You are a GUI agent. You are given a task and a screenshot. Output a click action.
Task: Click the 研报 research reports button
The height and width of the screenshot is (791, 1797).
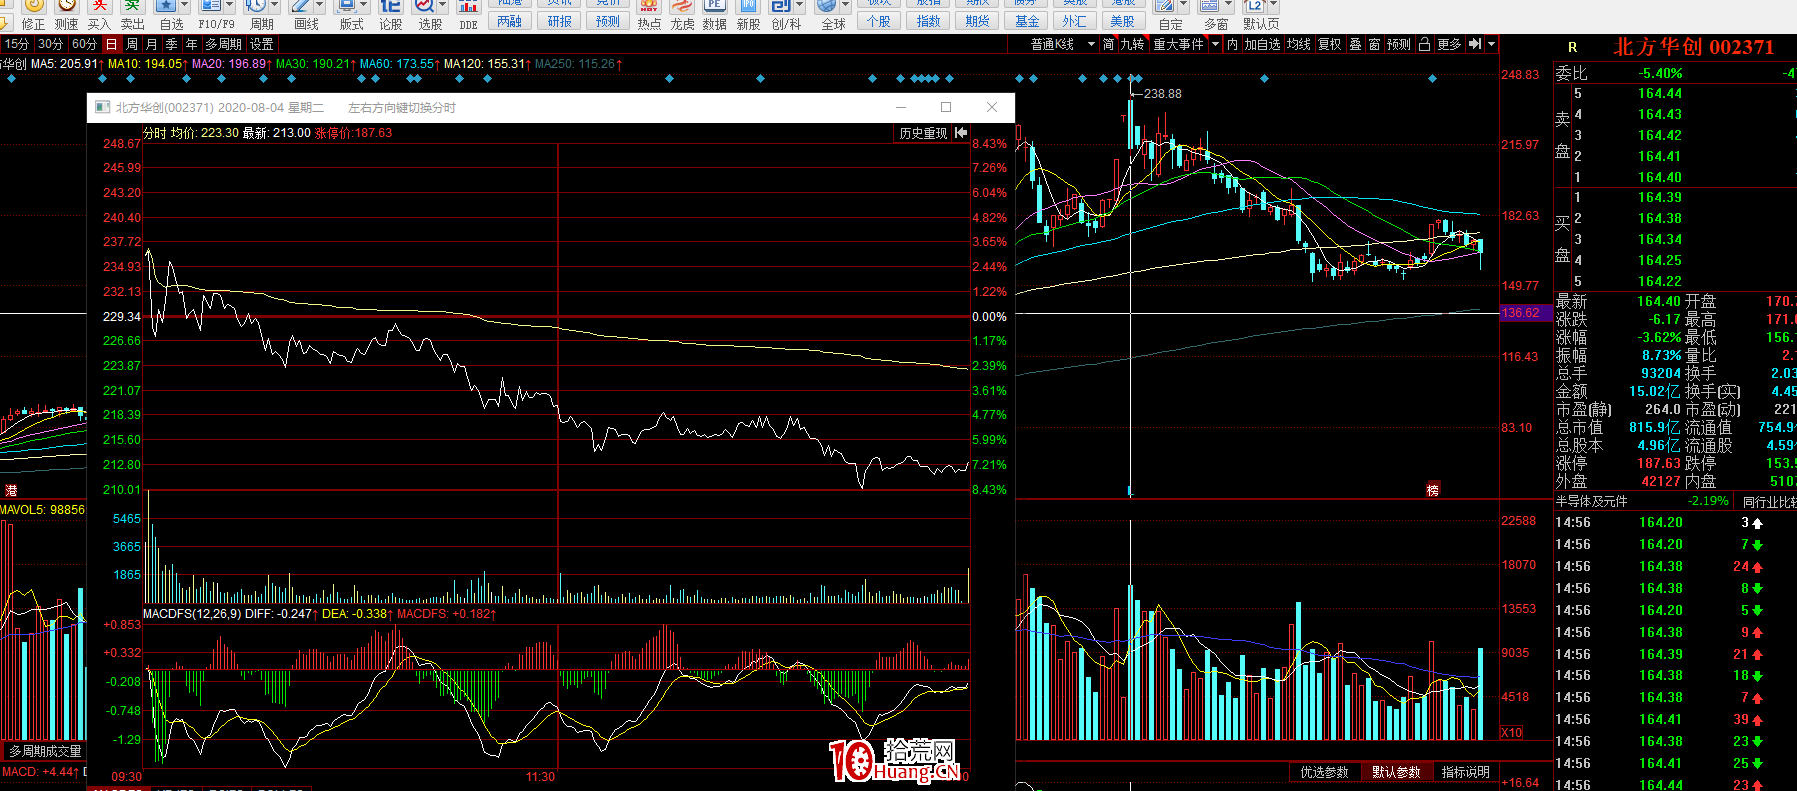pos(560,21)
